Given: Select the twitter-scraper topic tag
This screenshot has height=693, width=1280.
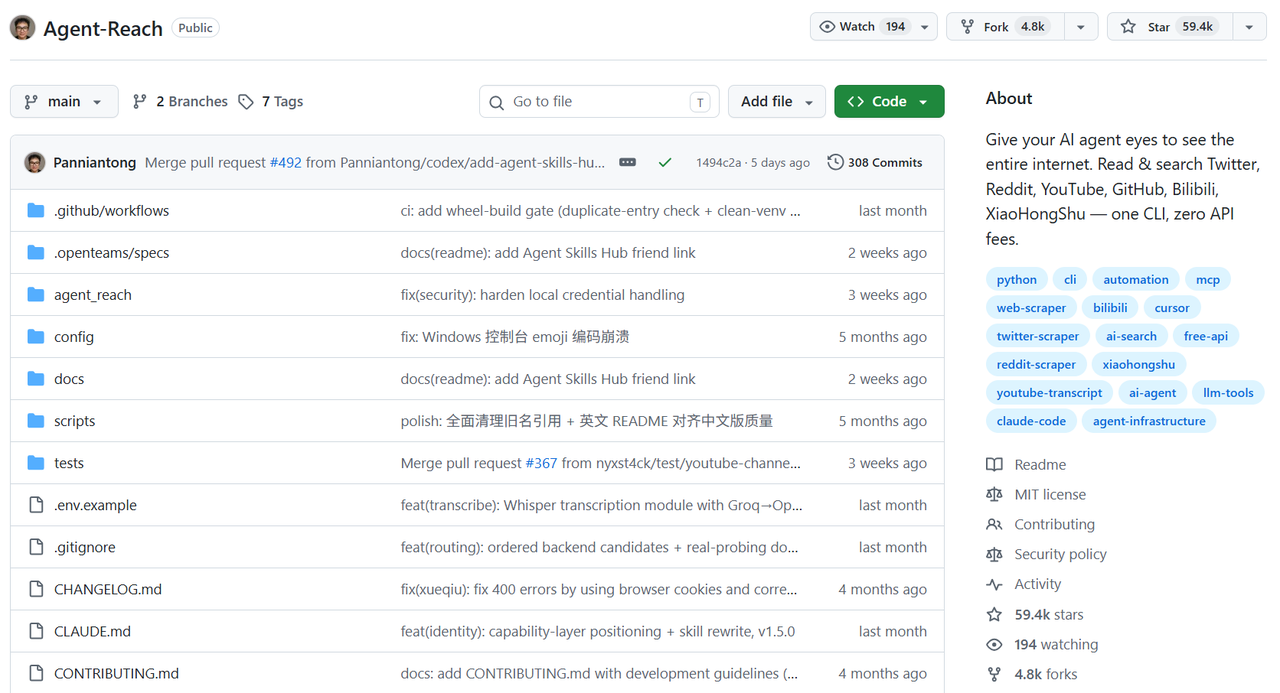Looking at the screenshot, I should click(x=1038, y=336).
